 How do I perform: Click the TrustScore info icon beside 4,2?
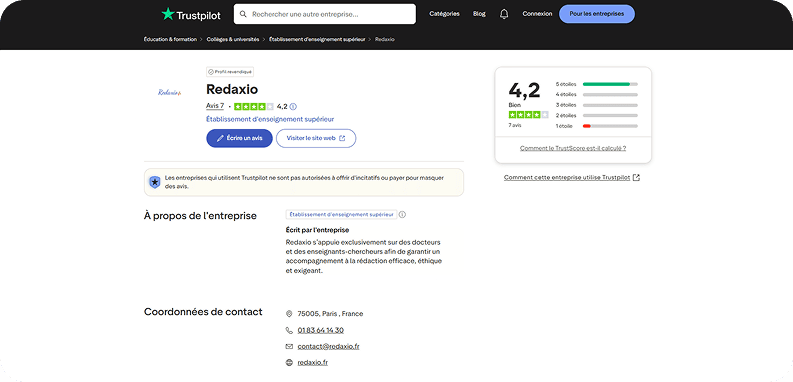[293, 107]
